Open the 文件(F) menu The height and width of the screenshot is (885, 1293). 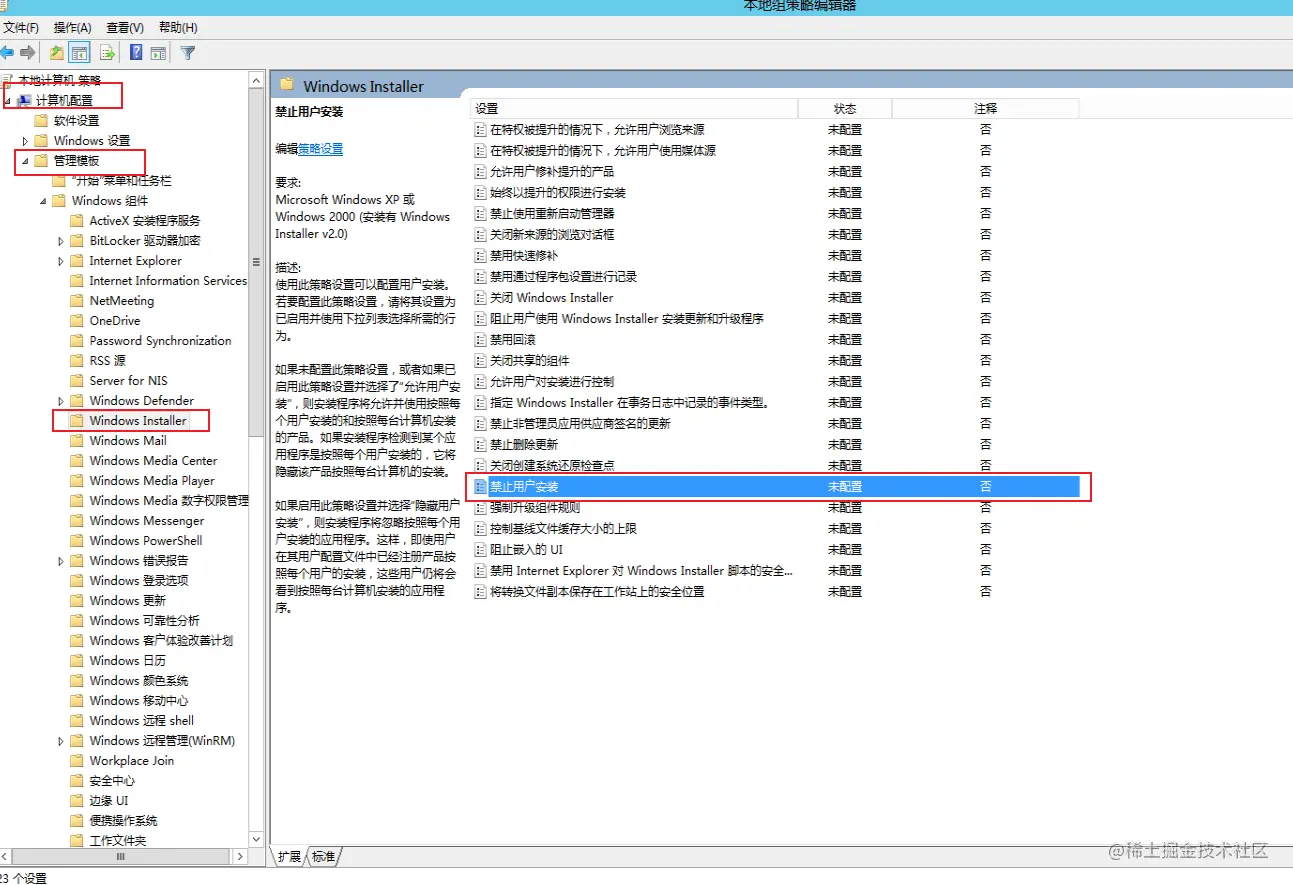(22, 27)
